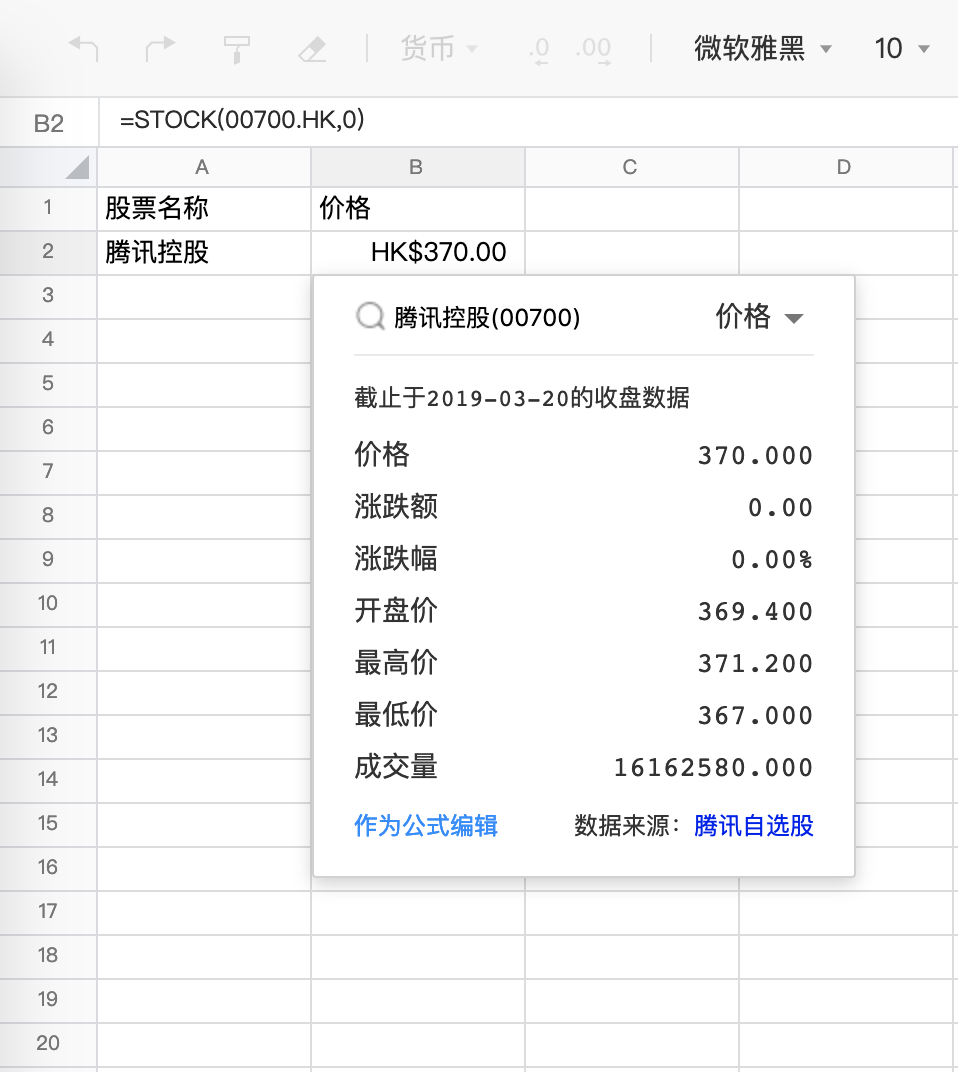The width and height of the screenshot is (958, 1072).
Task: Click the 成交量 16162580.000 row
Action: [x=583, y=767]
